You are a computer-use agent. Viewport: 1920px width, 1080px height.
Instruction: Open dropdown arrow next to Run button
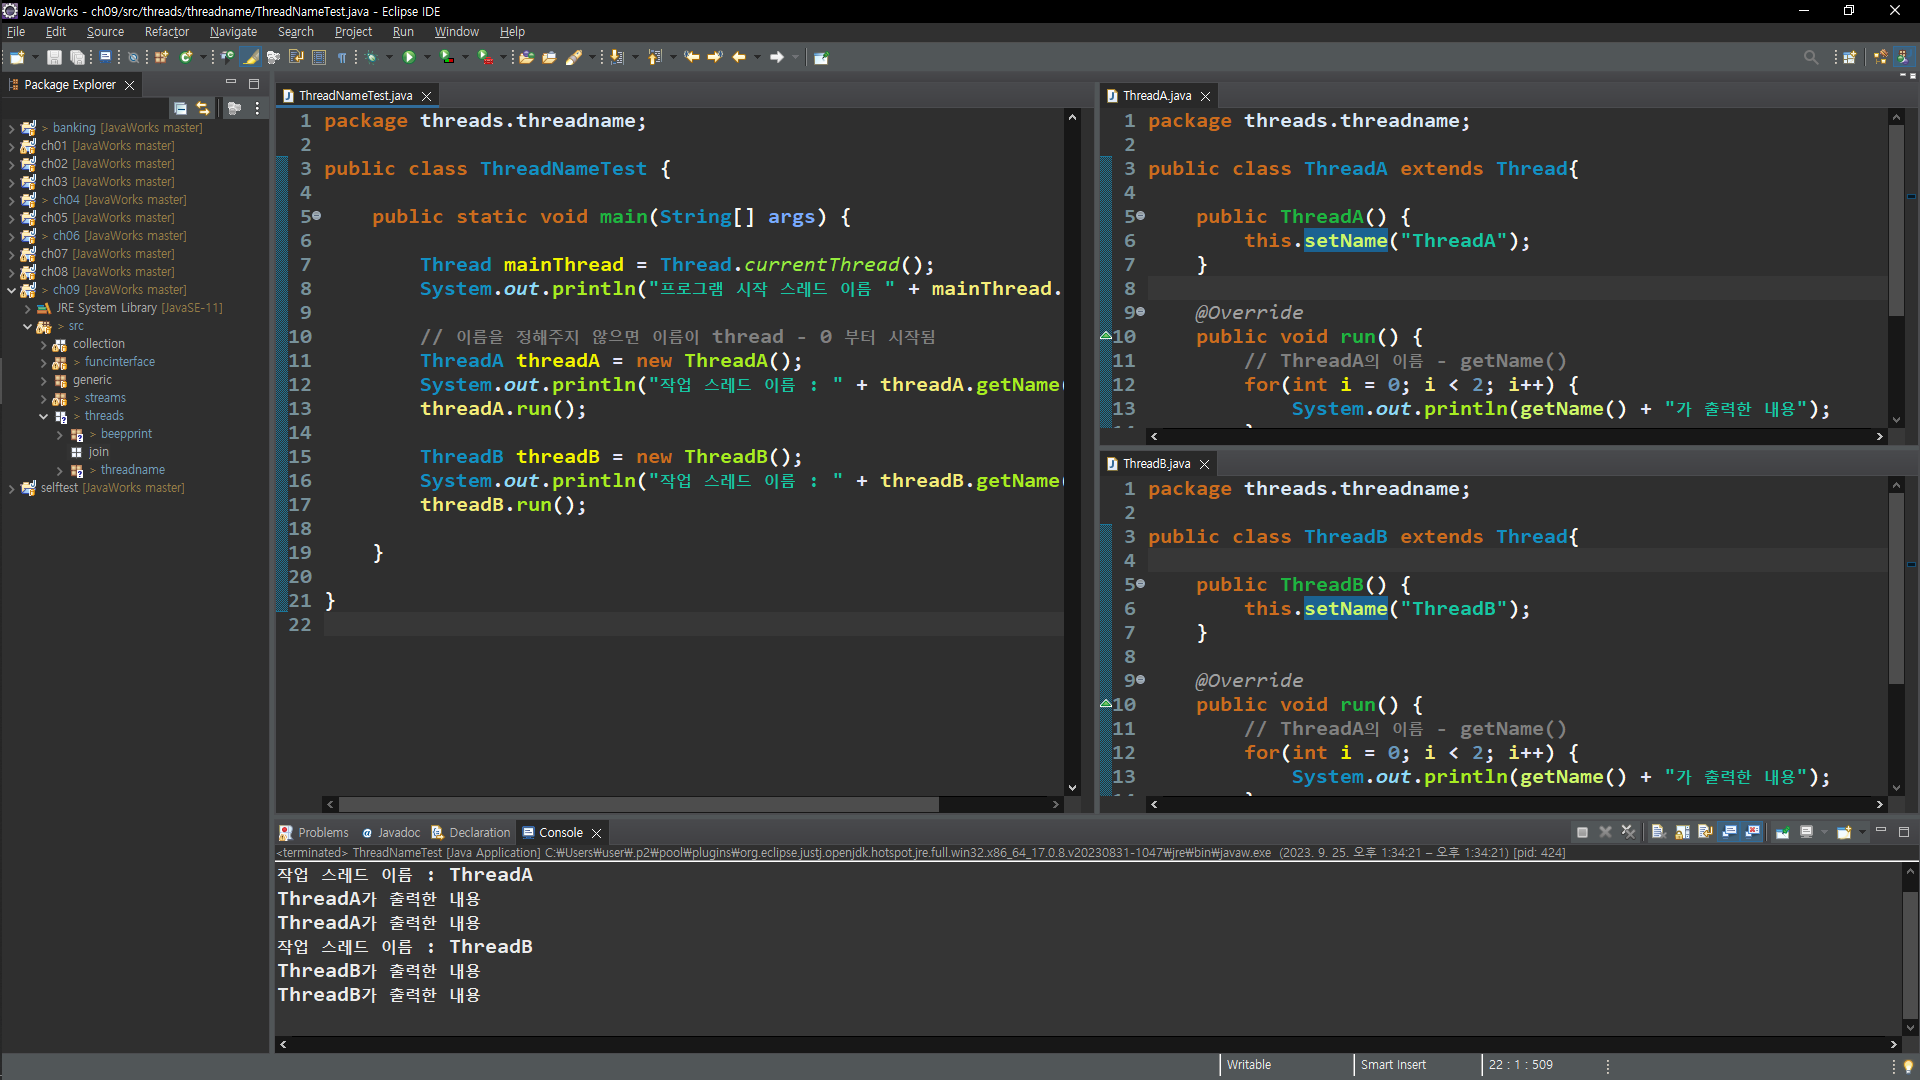427,58
